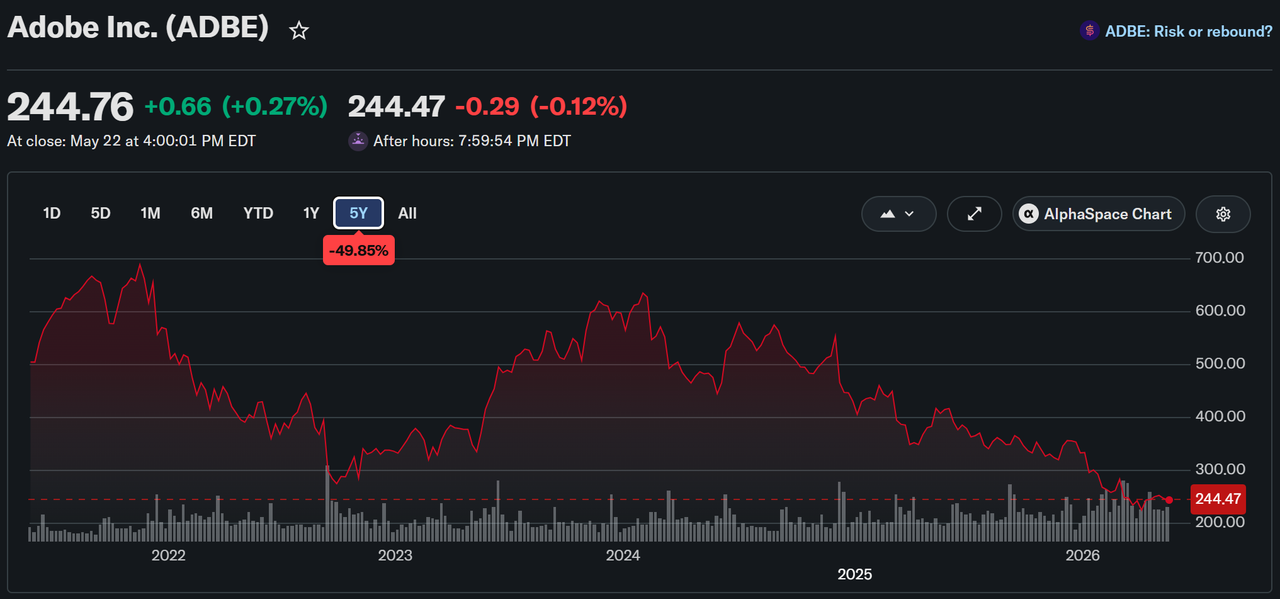Click the 2023 label on time axis
The height and width of the screenshot is (599, 1280).
click(395, 555)
